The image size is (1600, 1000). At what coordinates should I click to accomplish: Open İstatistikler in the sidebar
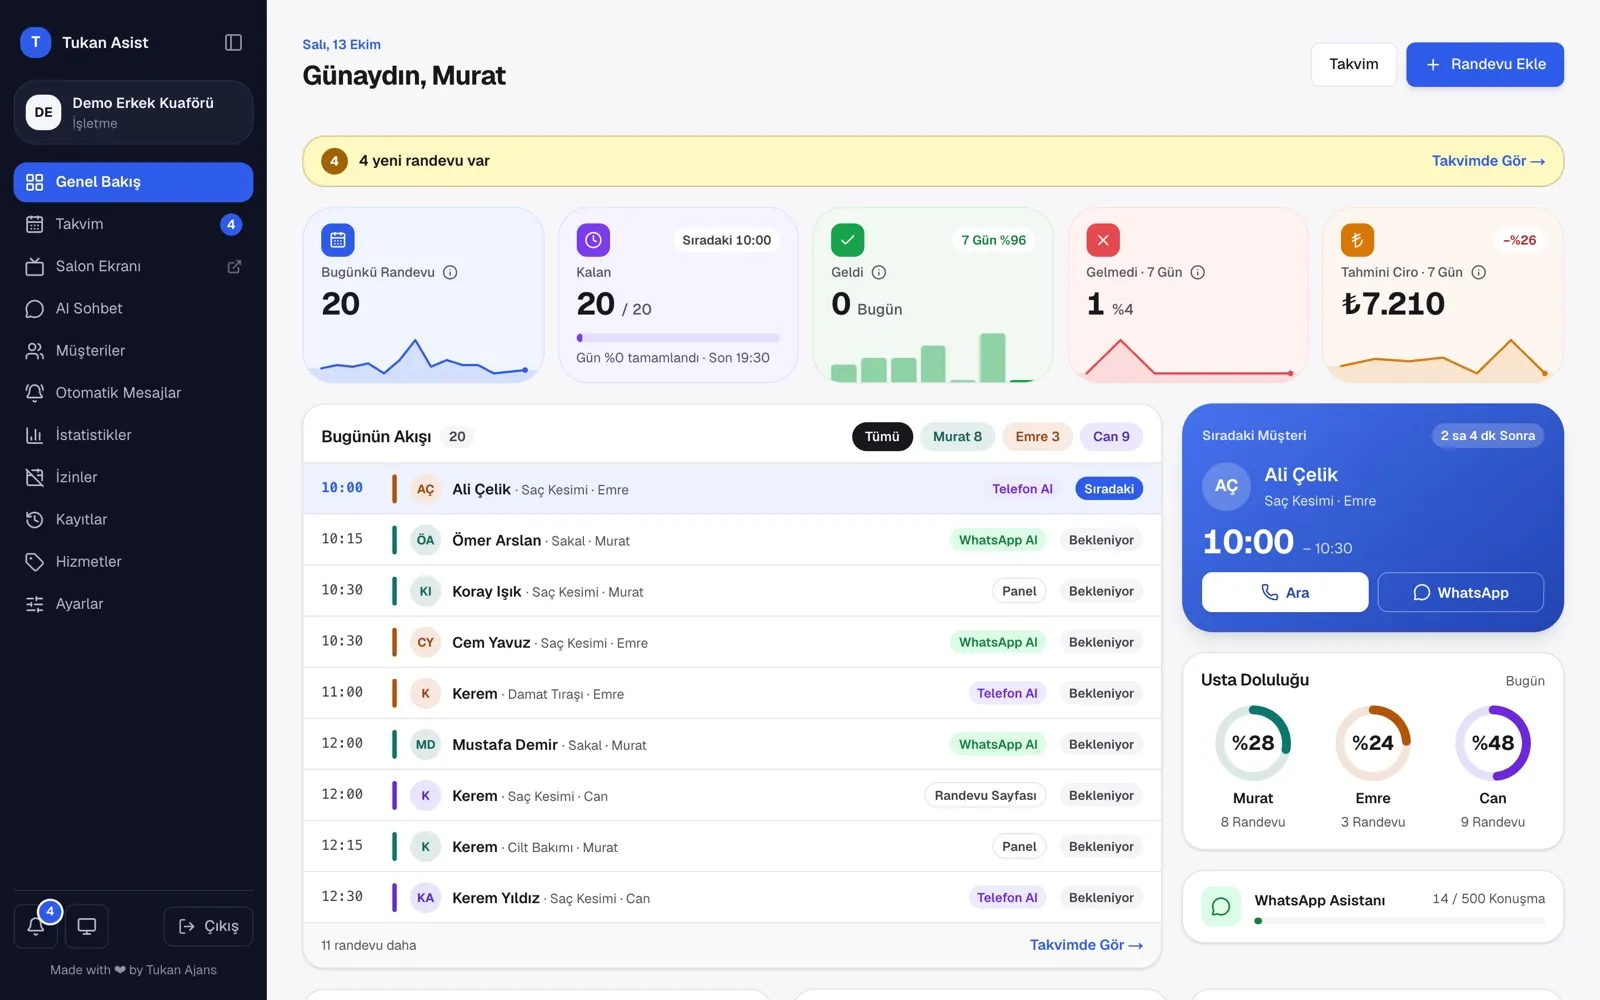click(133, 435)
